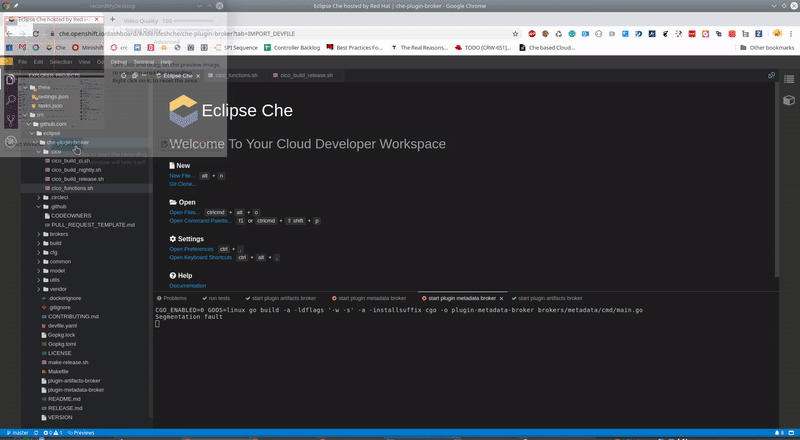Click the master branch status bar item

point(17,433)
